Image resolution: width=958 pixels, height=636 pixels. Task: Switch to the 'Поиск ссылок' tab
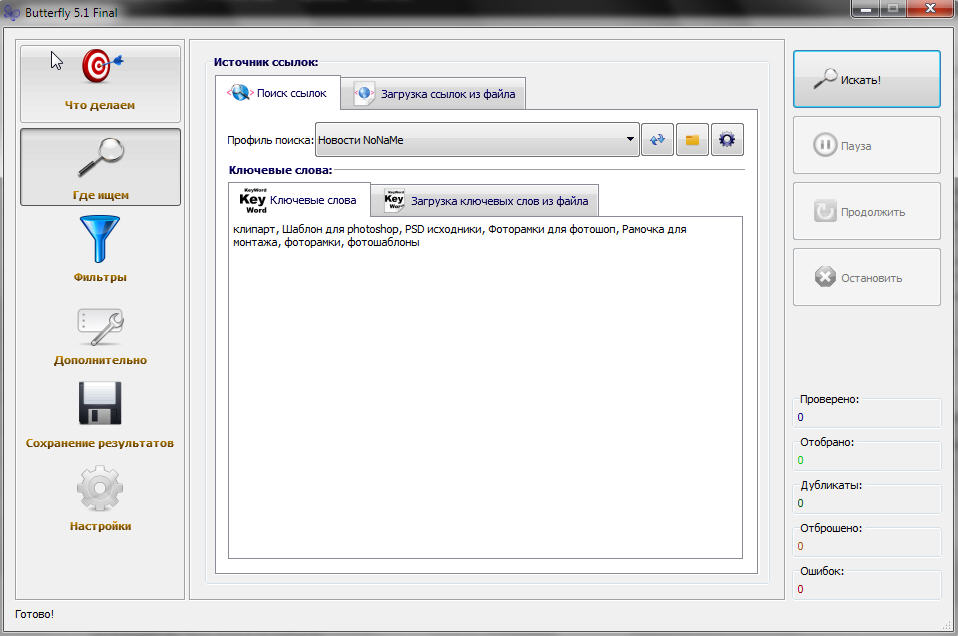tap(277, 93)
